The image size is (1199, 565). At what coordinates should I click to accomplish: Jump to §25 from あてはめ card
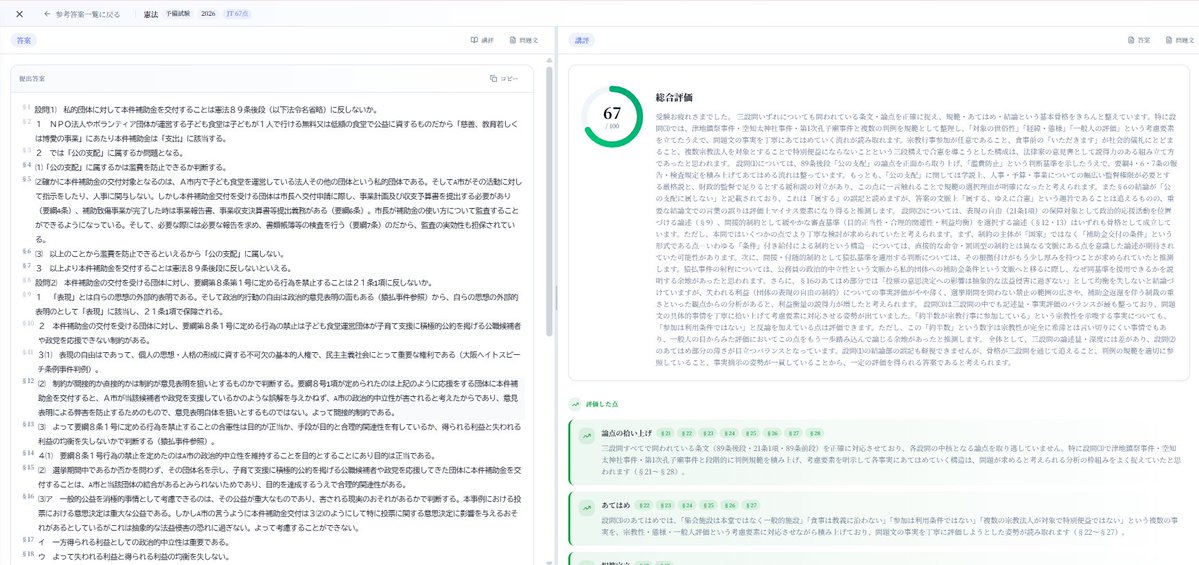(x=709, y=505)
